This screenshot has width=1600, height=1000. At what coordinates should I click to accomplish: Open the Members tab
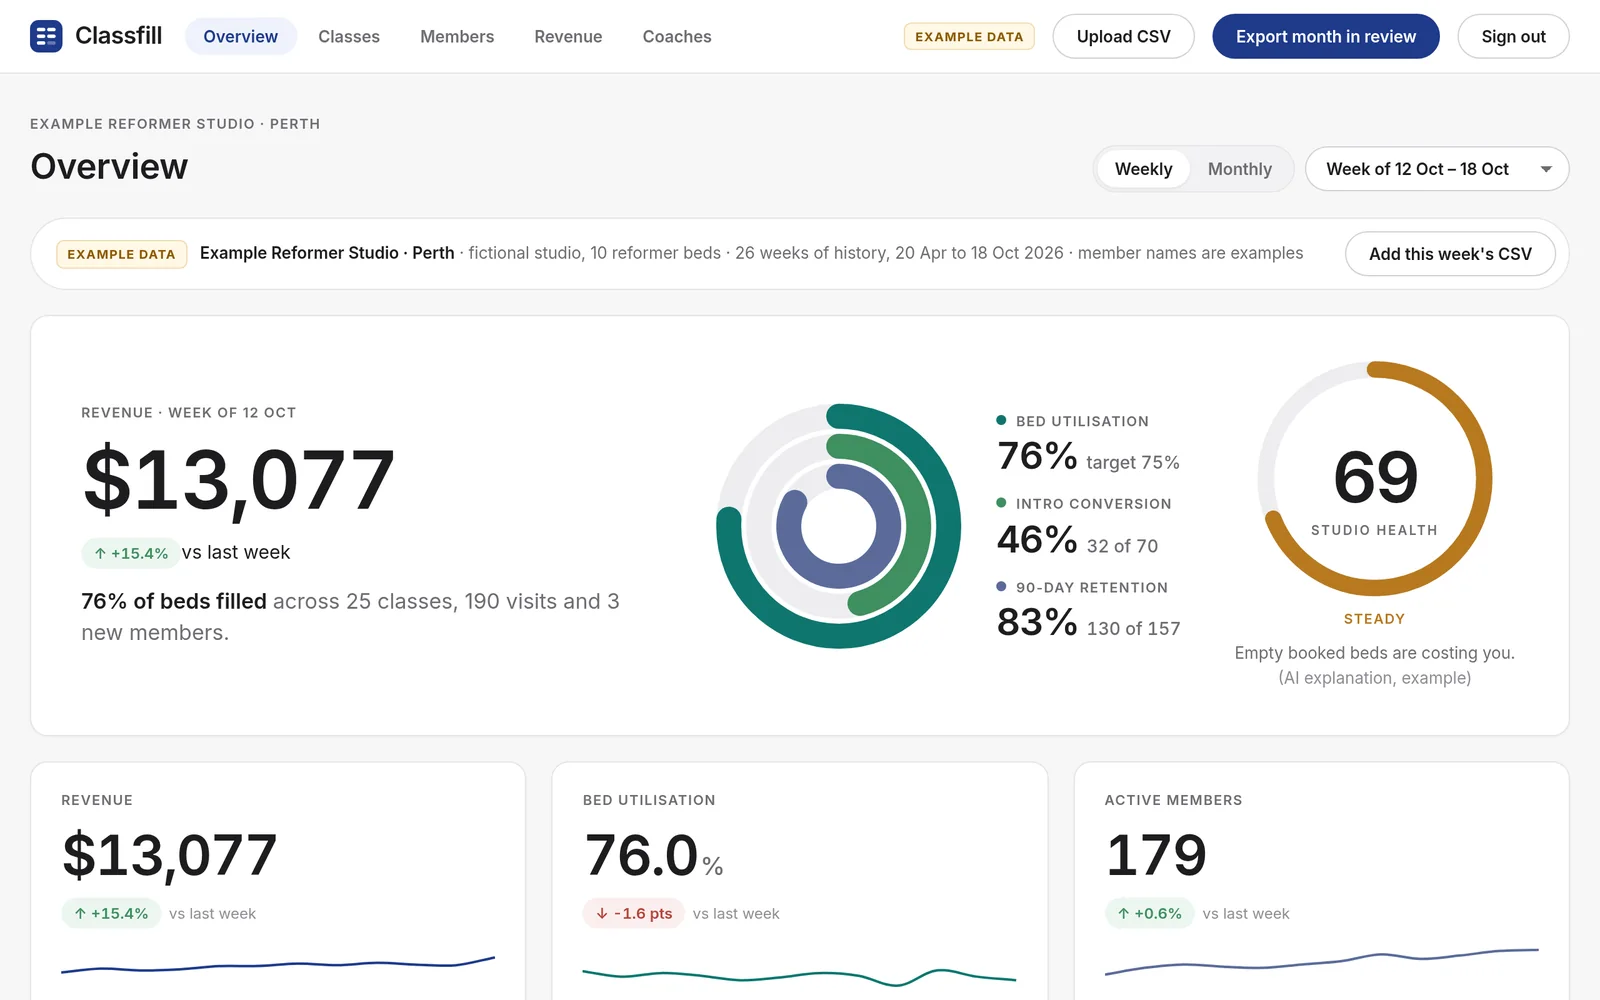click(x=457, y=36)
